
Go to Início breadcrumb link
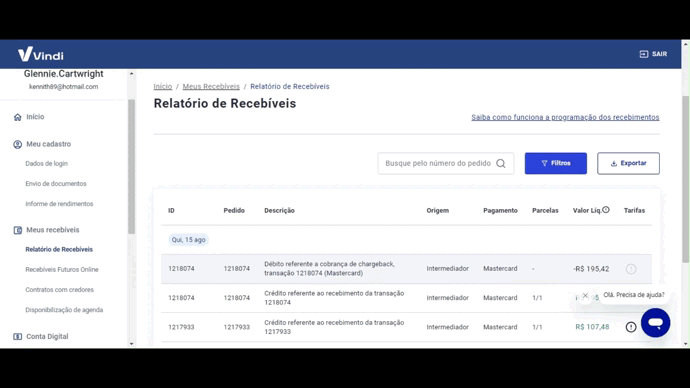click(163, 87)
